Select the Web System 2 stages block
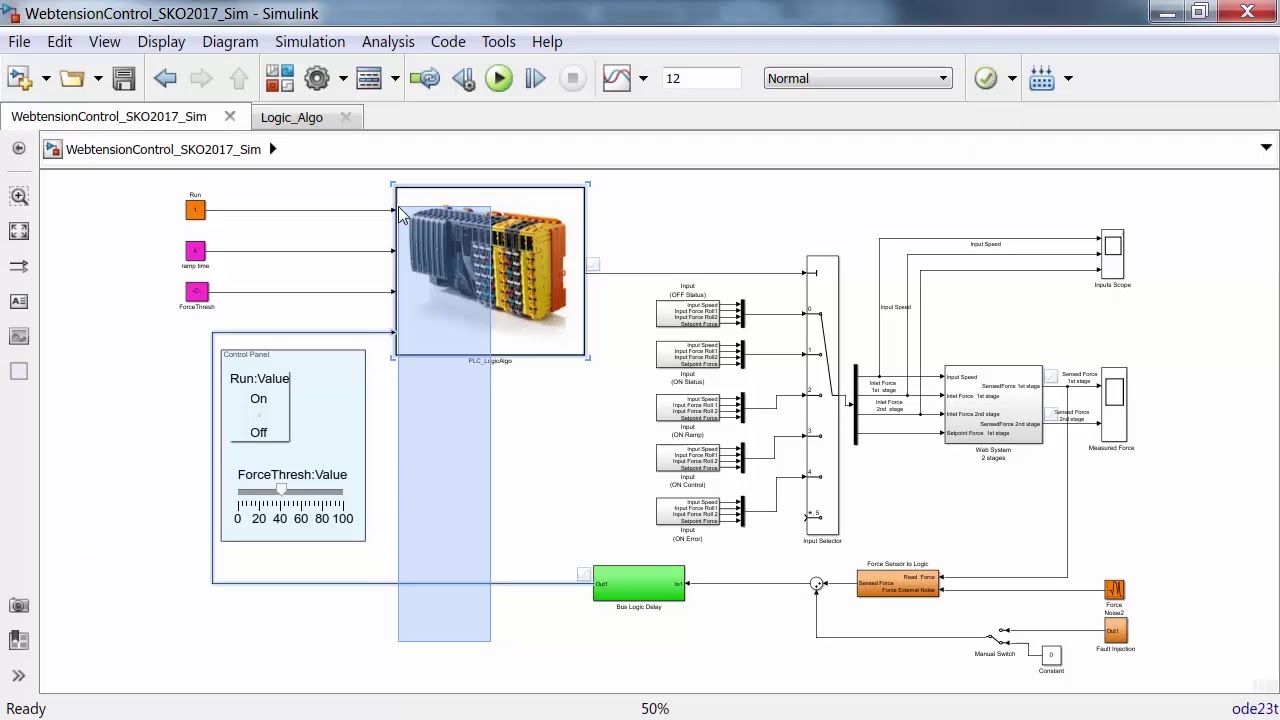The image size is (1280, 720). click(993, 405)
